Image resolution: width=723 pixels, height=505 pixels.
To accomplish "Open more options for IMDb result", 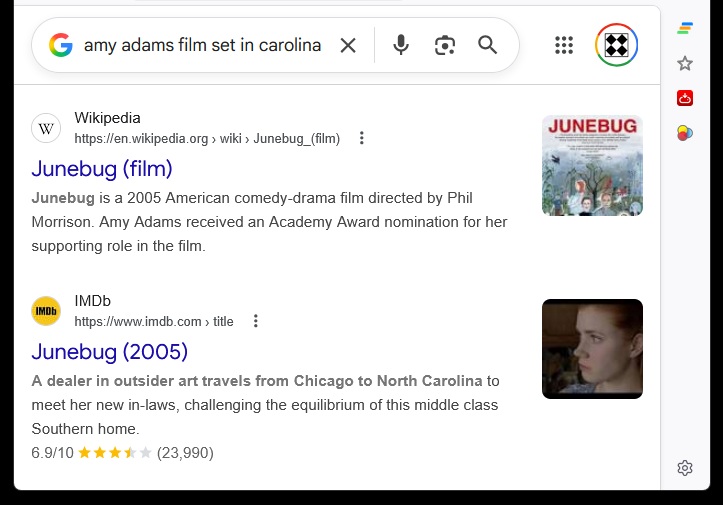I will [256, 321].
